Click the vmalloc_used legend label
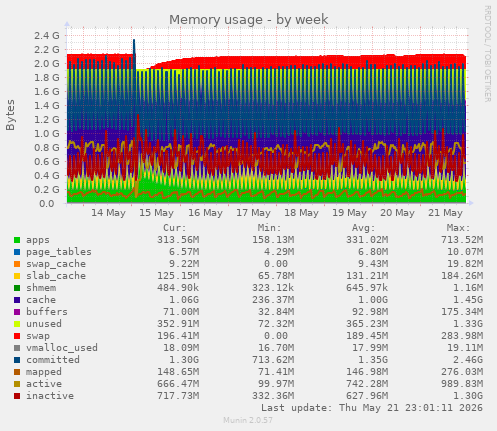 tap(62, 348)
